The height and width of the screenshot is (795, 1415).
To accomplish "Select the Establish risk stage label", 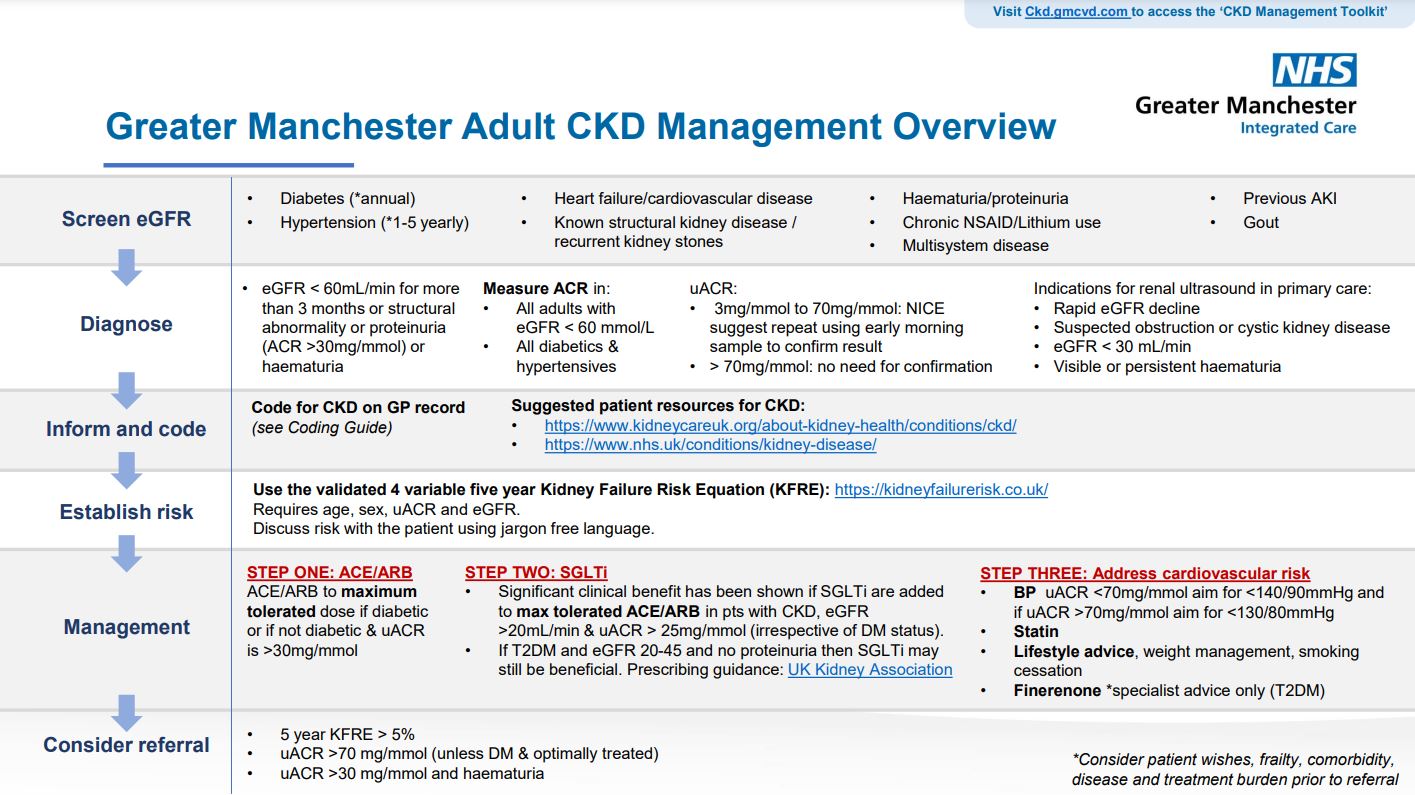I will tap(126, 512).
